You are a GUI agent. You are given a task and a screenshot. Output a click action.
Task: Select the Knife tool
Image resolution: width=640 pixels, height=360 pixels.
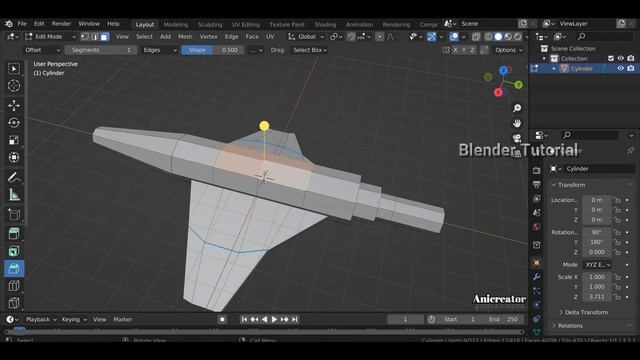(x=14, y=303)
